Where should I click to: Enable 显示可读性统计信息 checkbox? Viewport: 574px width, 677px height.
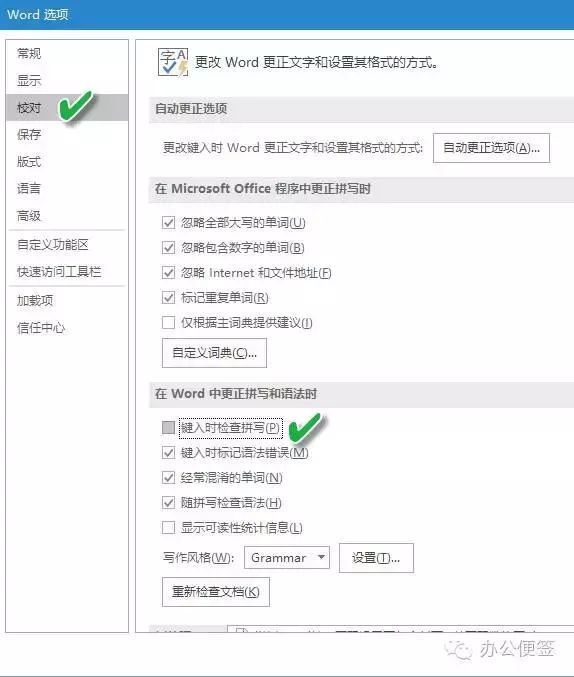tap(168, 528)
